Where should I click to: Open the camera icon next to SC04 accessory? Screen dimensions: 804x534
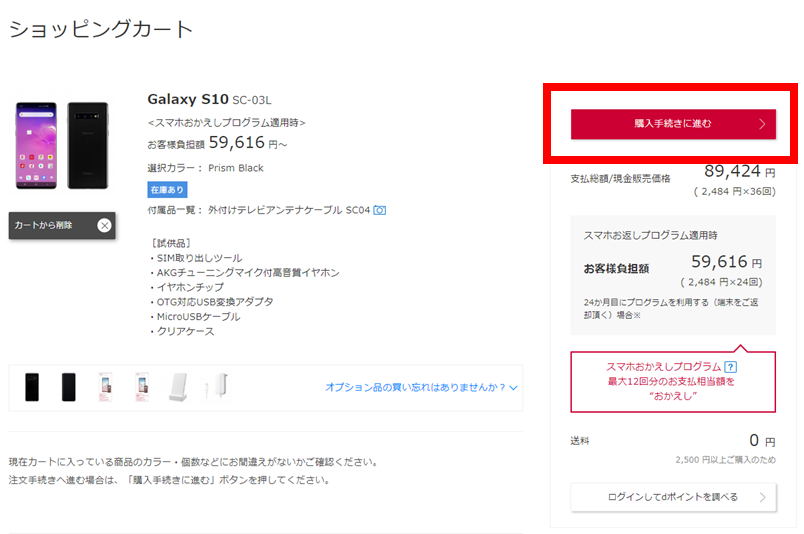pos(379,210)
